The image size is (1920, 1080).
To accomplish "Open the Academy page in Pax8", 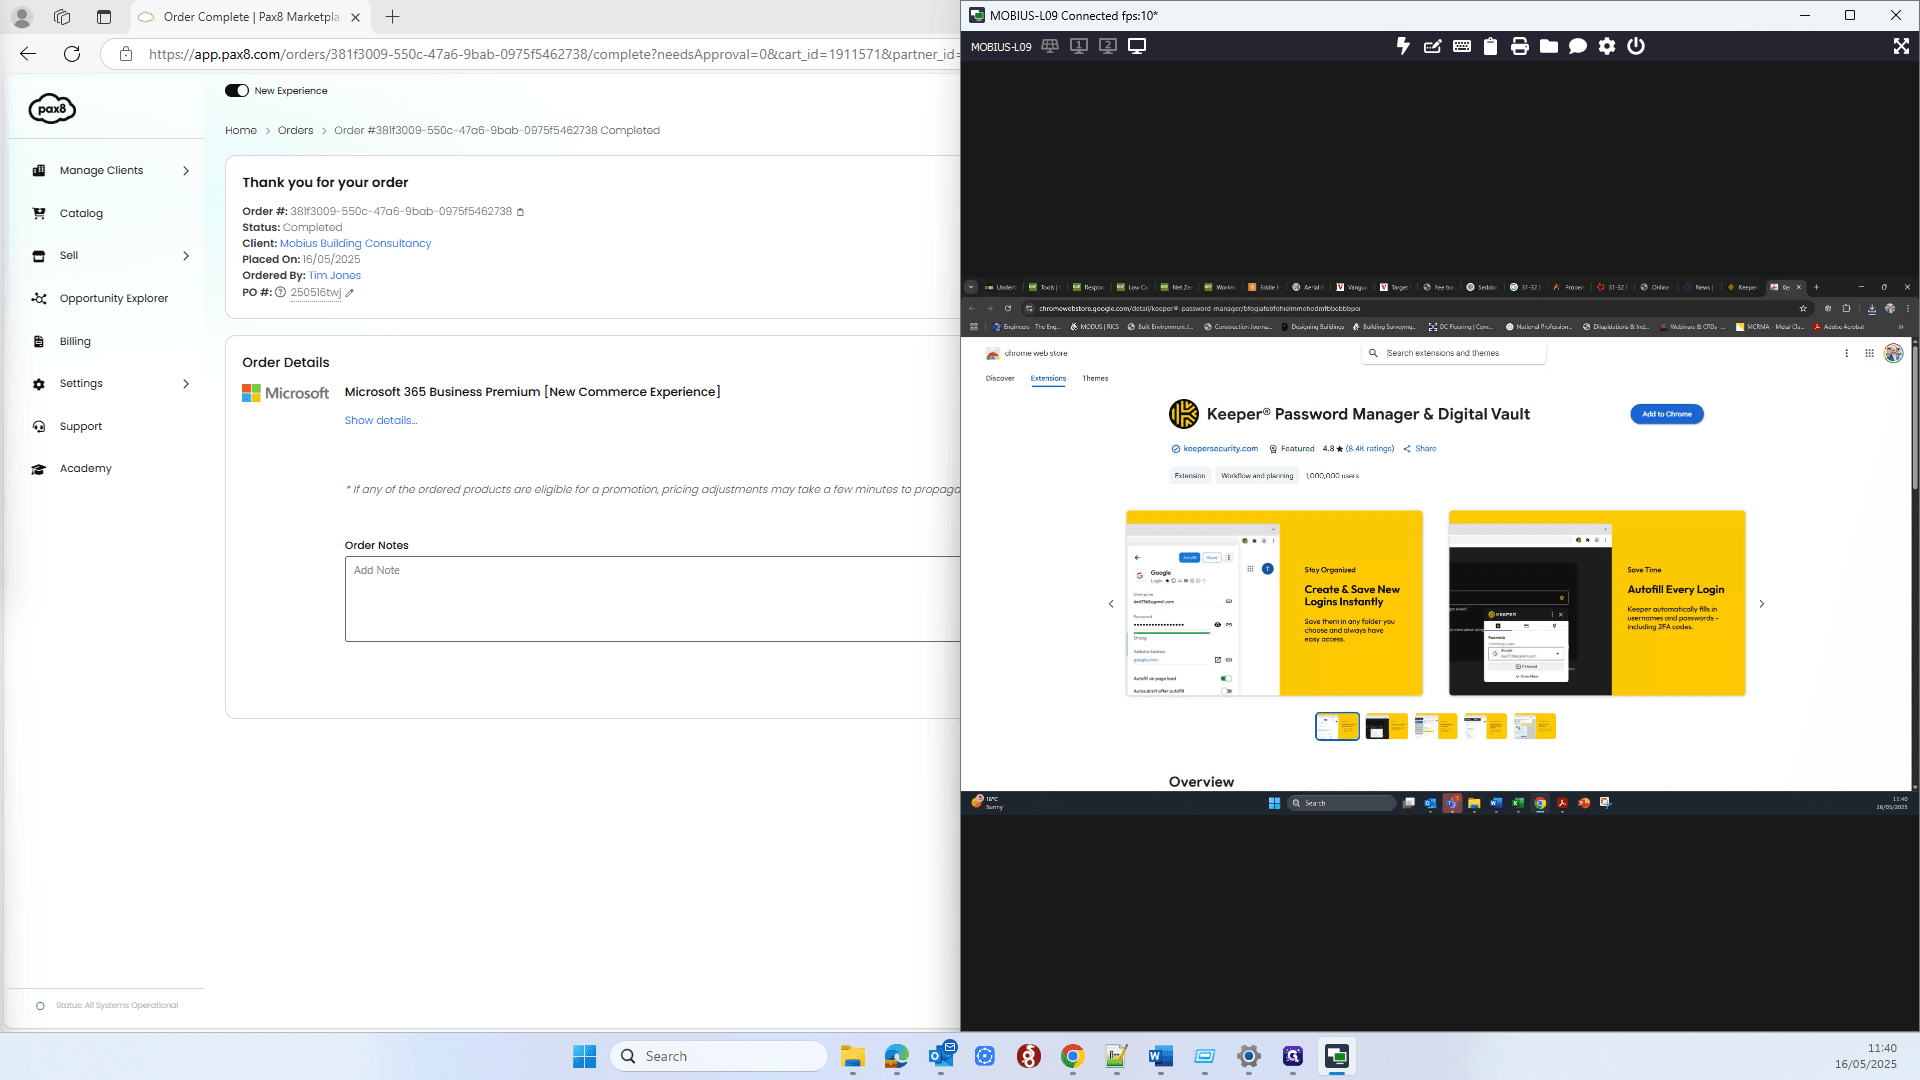I will click(x=85, y=469).
